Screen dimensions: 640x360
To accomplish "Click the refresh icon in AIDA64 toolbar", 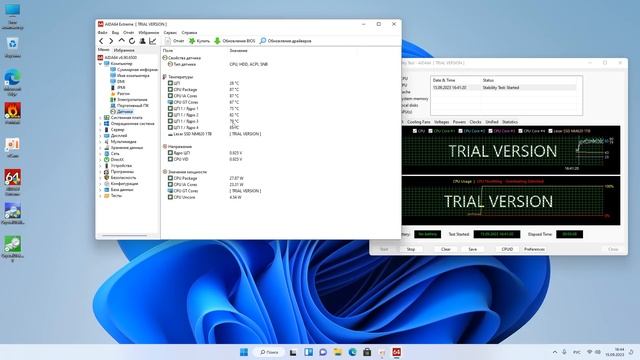I will click(x=131, y=41).
